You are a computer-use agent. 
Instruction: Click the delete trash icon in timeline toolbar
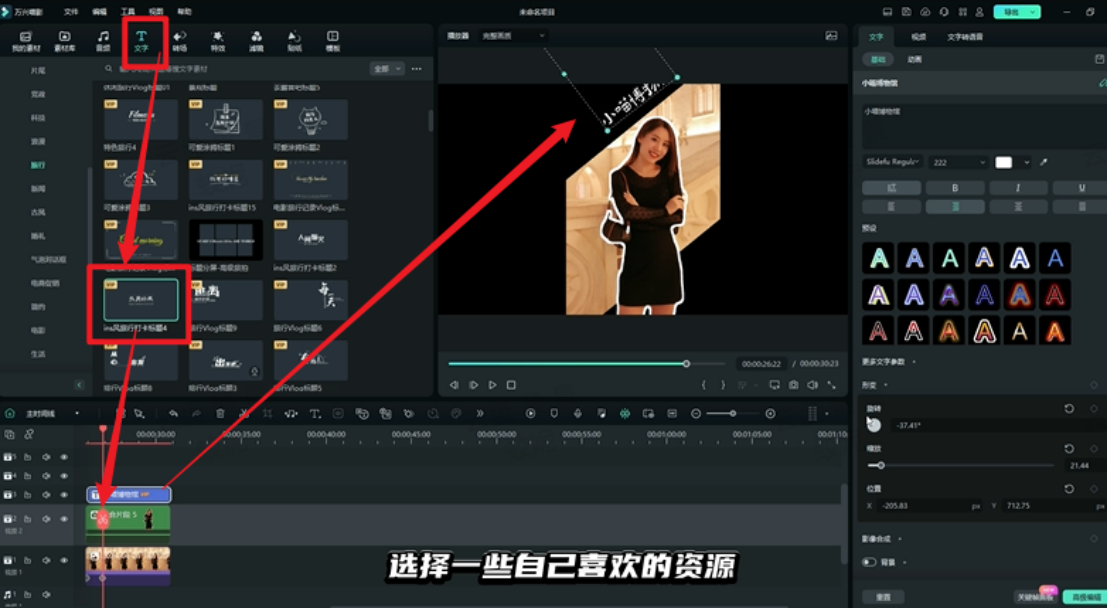pyautogui.click(x=220, y=413)
